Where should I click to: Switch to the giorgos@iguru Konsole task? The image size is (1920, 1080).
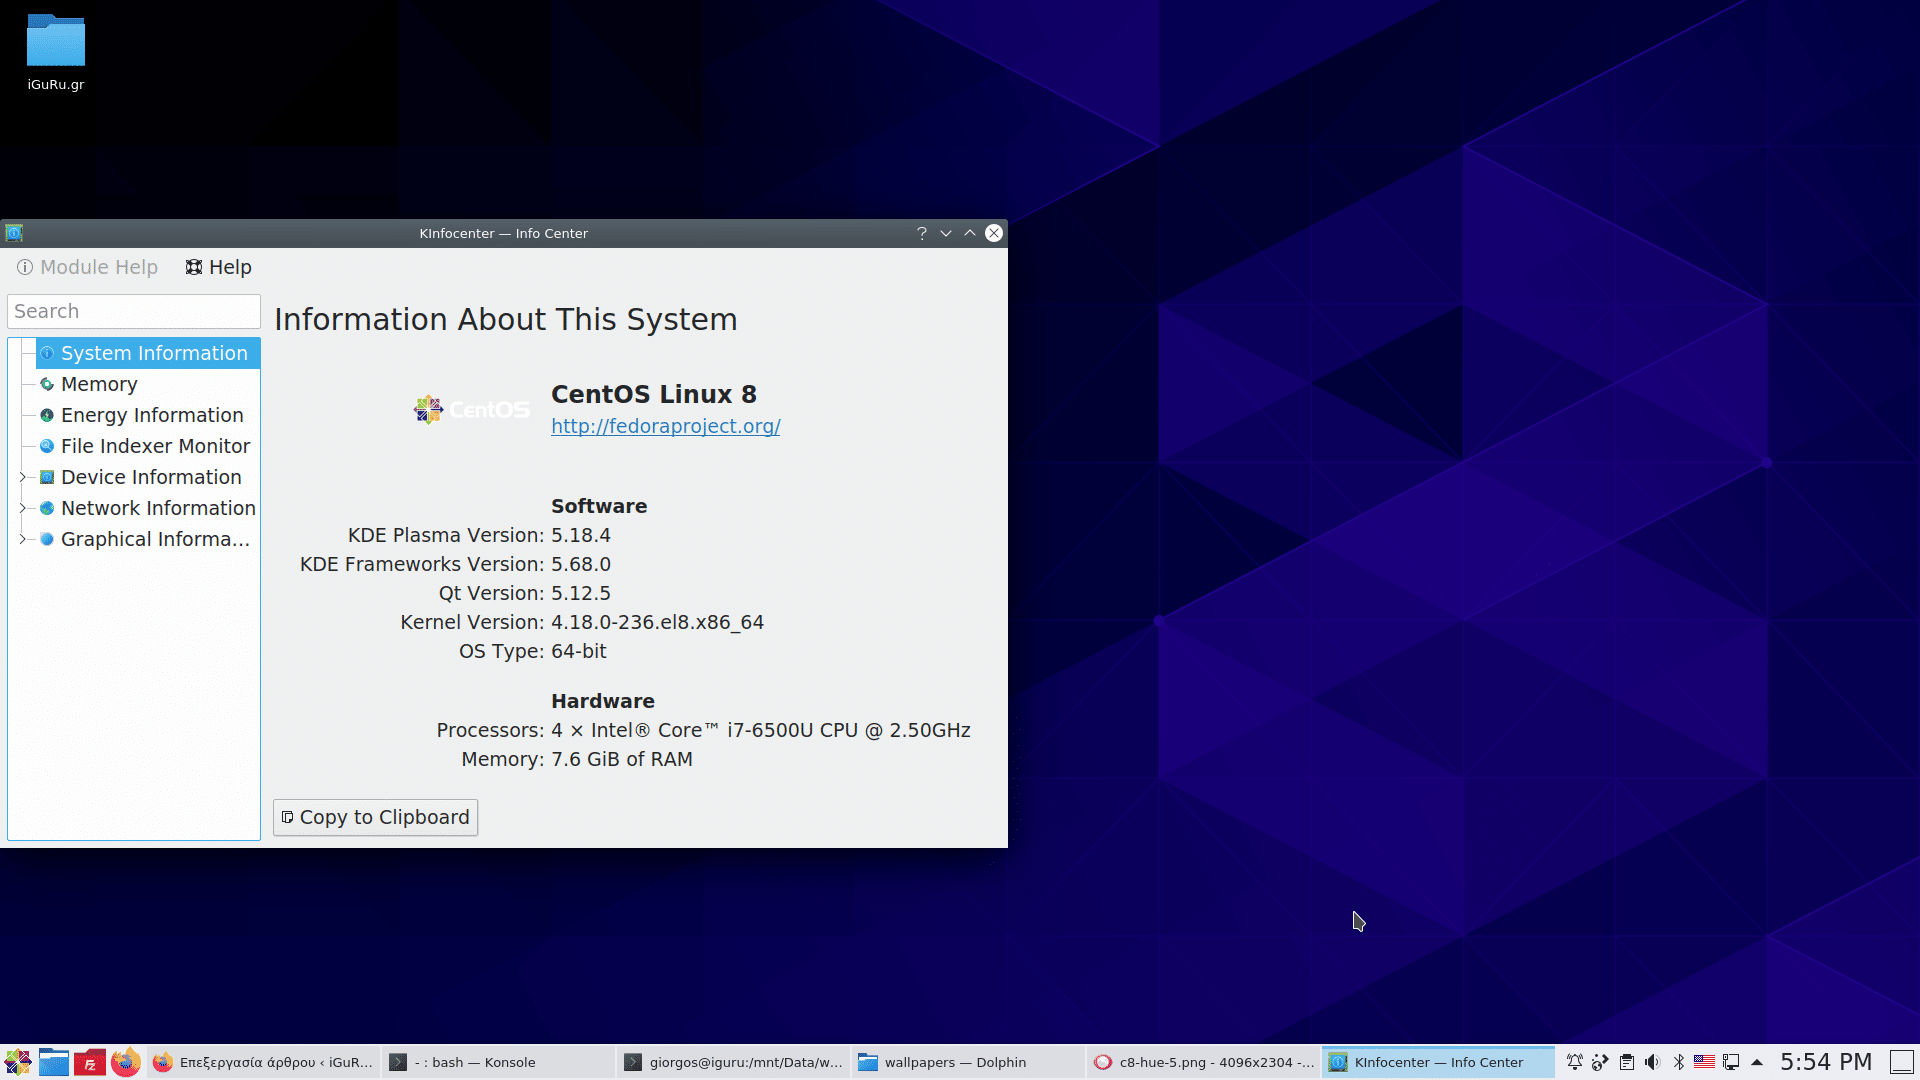732,1062
